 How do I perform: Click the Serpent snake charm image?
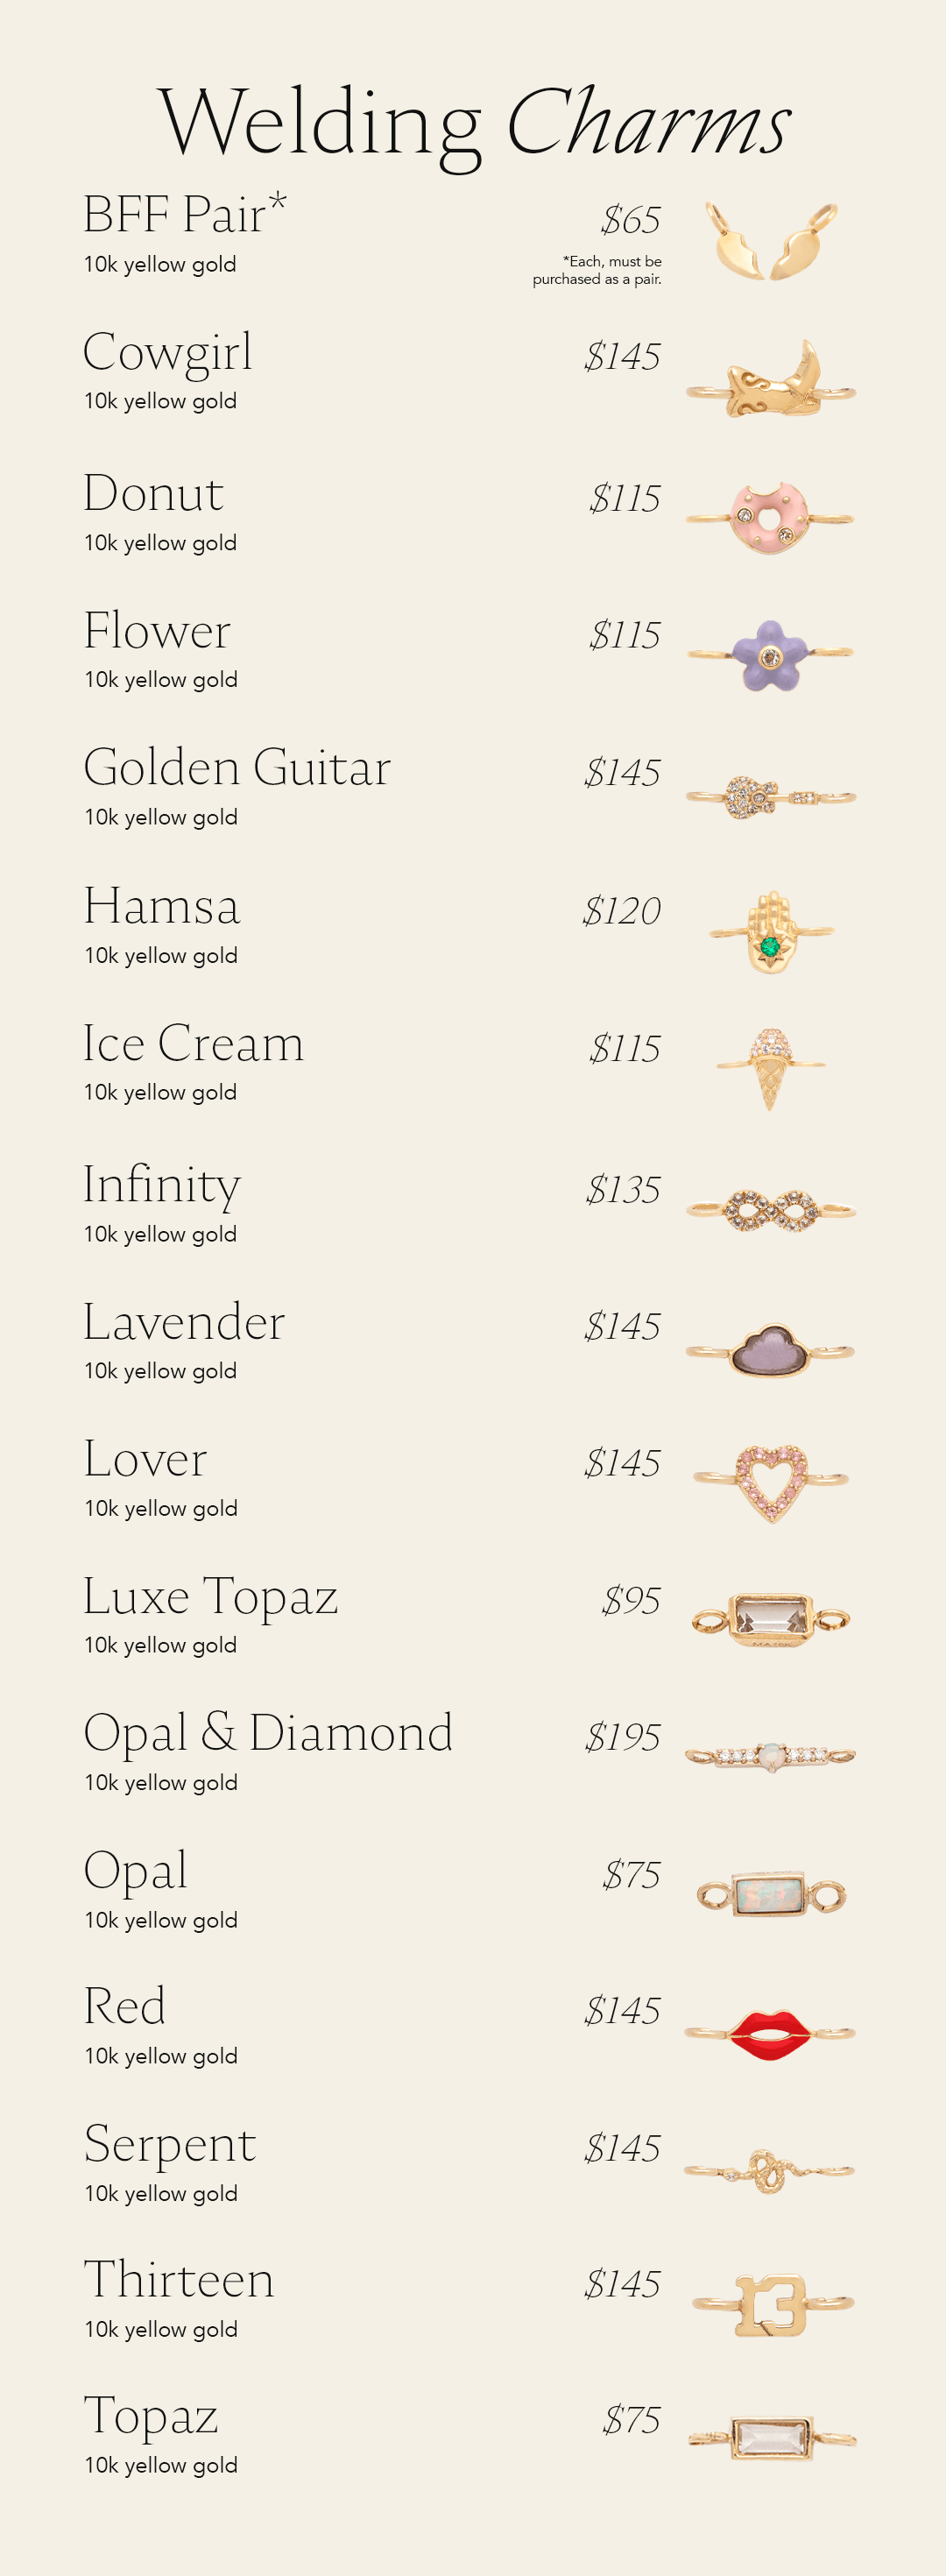click(x=769, y=2171)
